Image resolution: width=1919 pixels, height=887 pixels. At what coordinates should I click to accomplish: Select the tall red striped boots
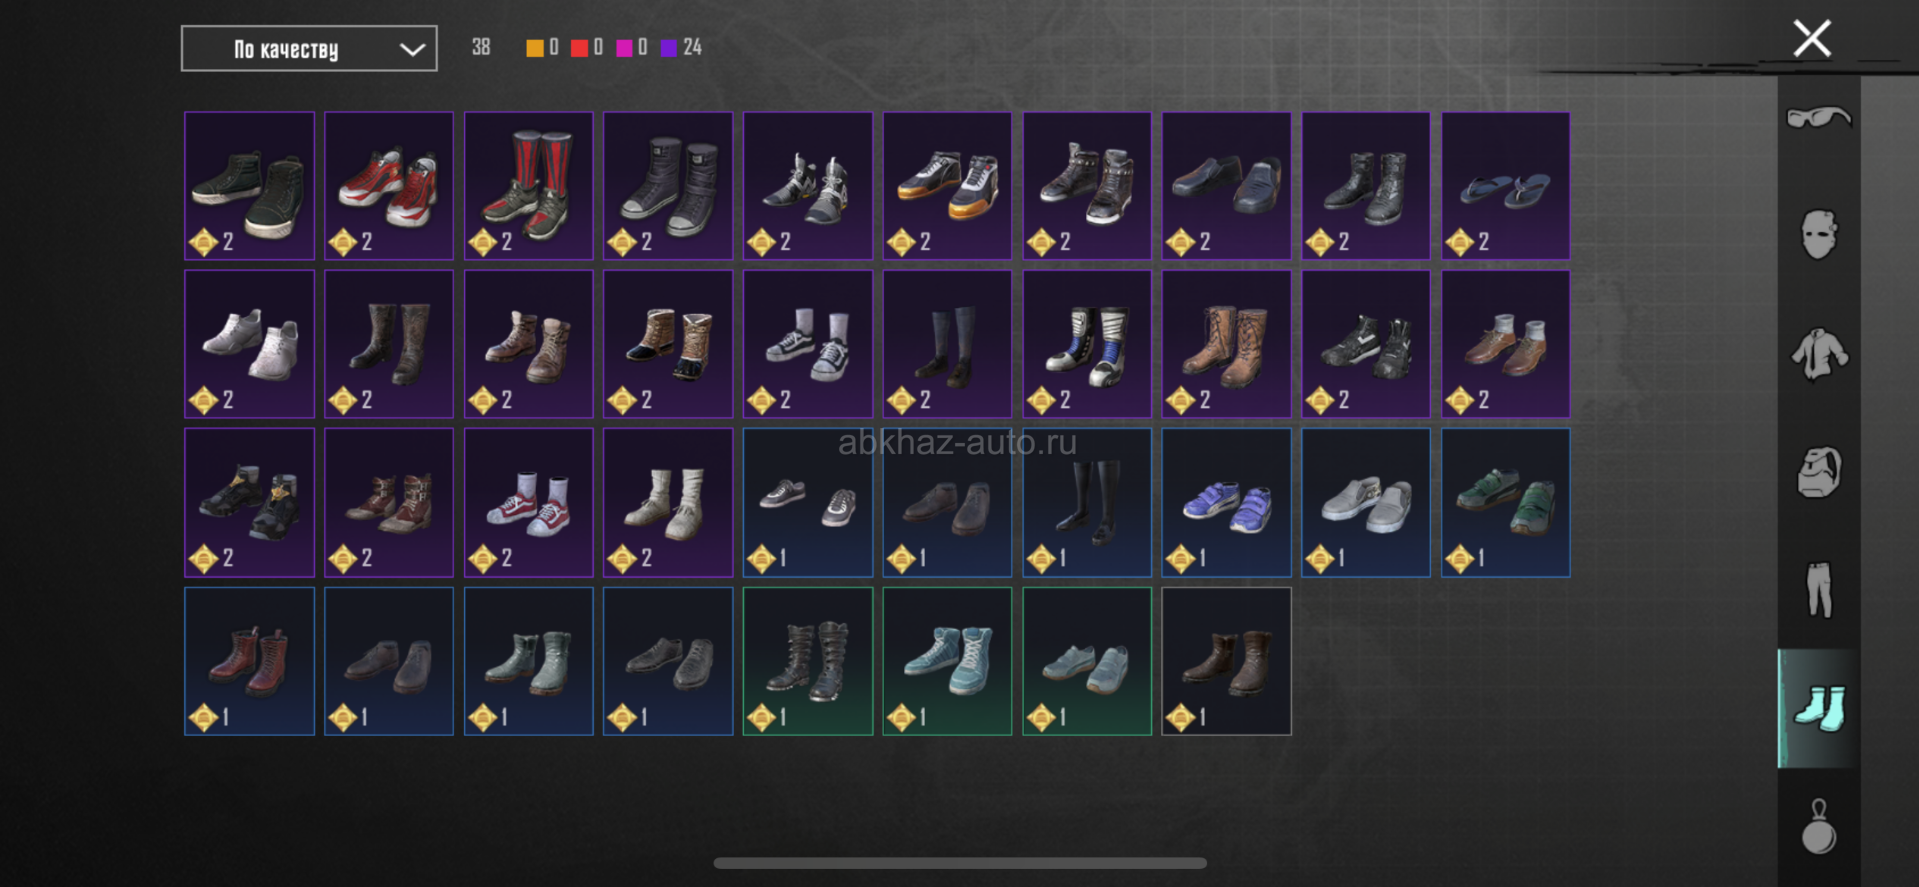tap(529, 186)
